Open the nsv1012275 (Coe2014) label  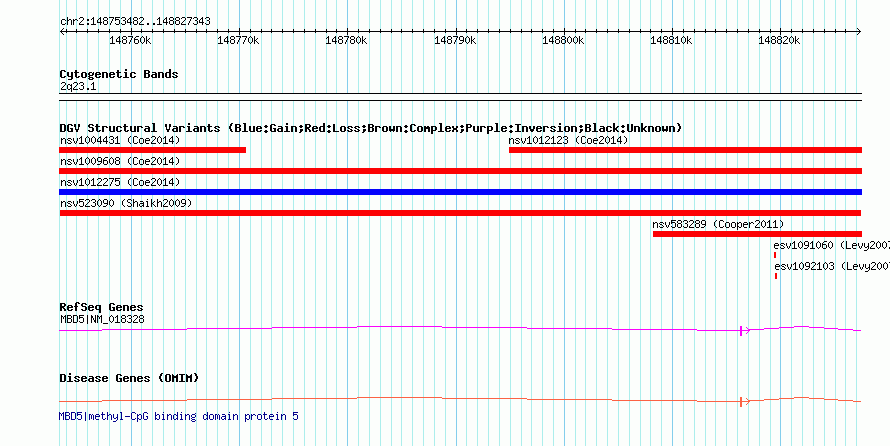[120, 182]
